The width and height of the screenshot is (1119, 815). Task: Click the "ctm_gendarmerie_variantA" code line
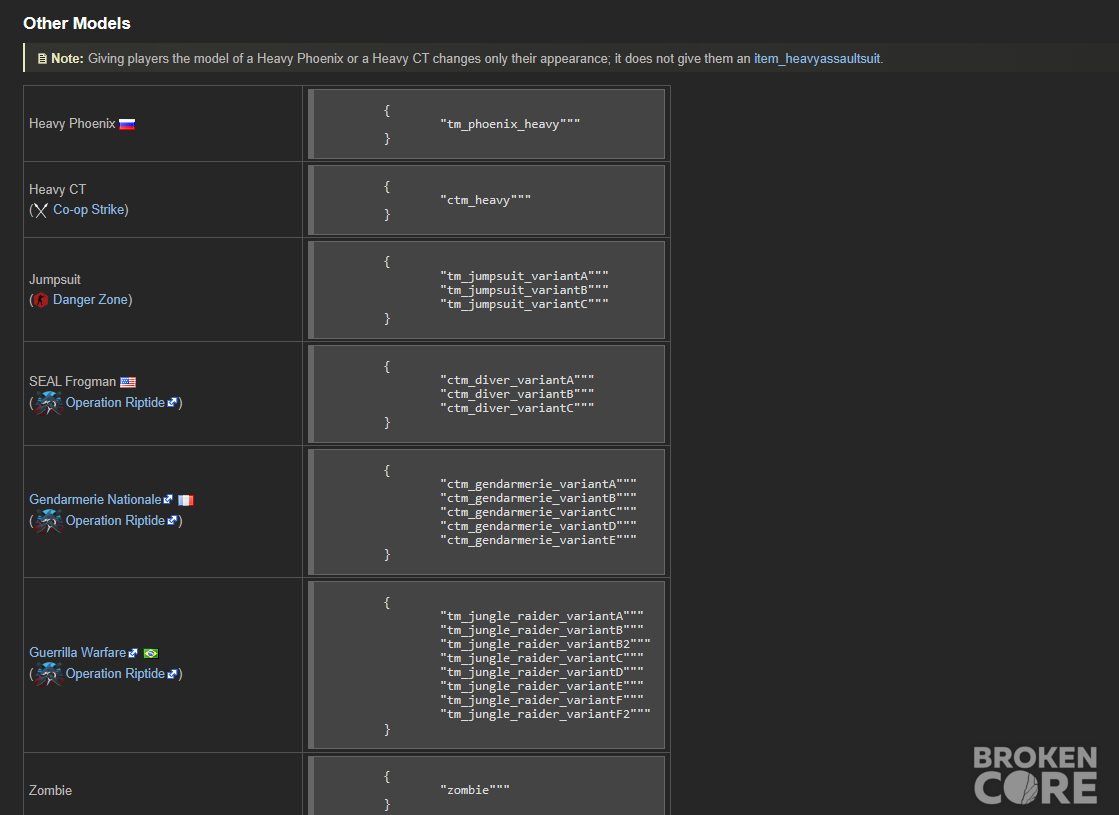(539, 484)
